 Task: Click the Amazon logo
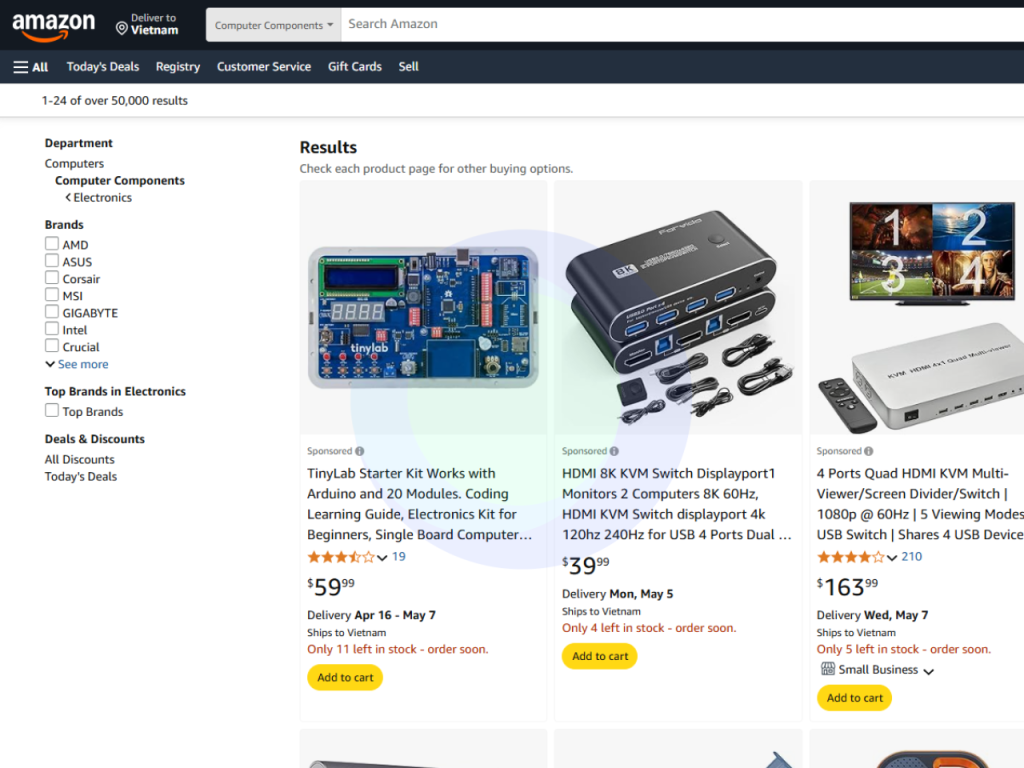click(x=54, y=27)
